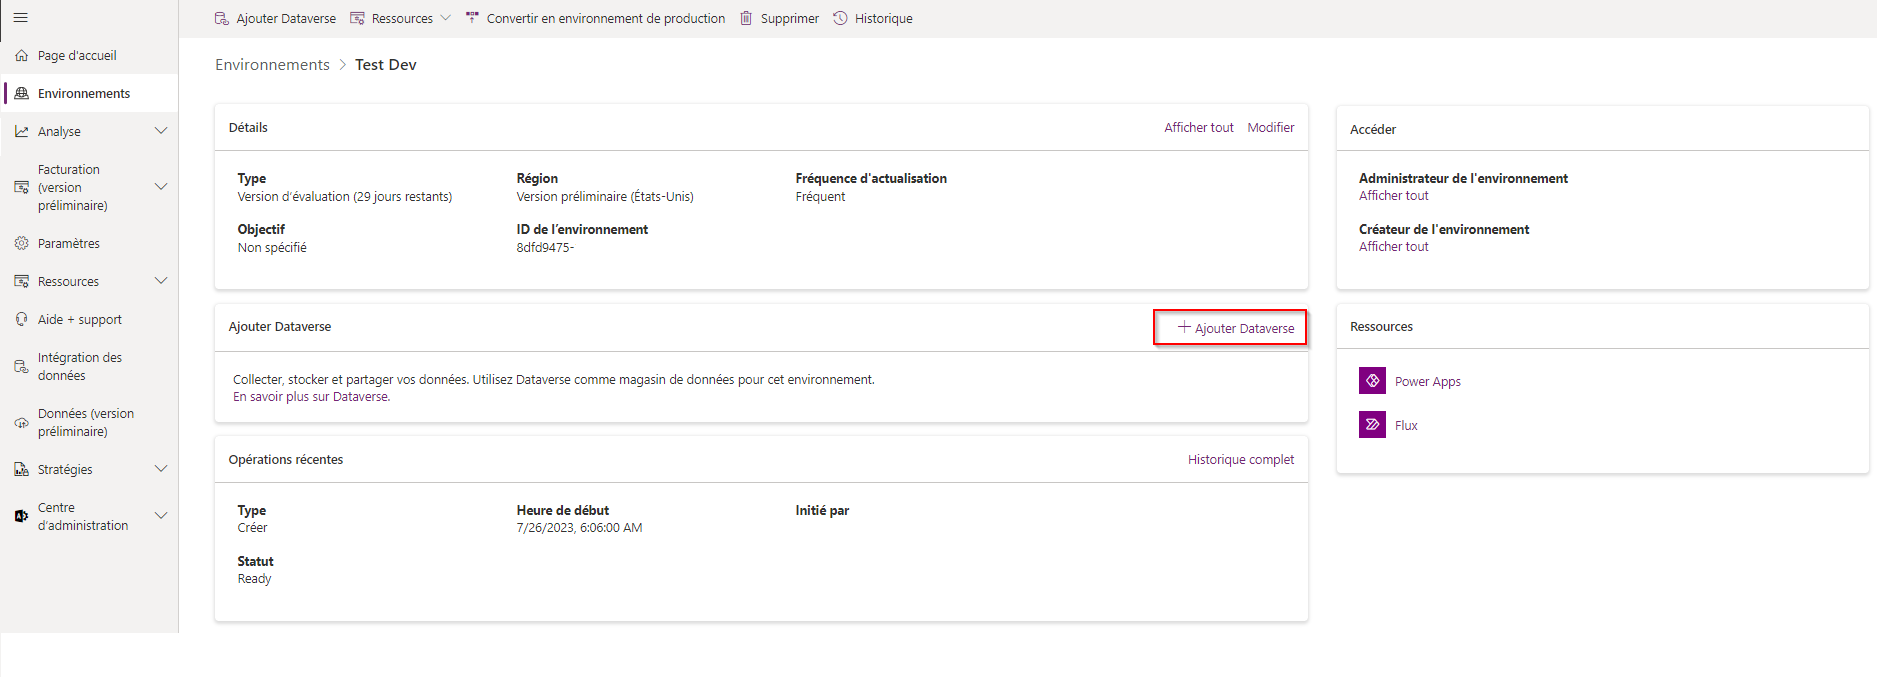Click the Supprimer trash icon
Image resolution: width=1877 pixels, height=677 pixels.
pos(746,18)
